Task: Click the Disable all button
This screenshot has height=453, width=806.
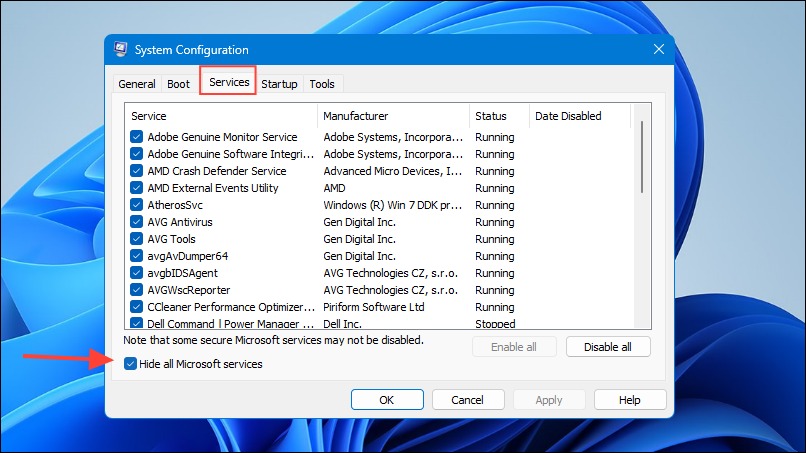Action: [x=608, y=347]
